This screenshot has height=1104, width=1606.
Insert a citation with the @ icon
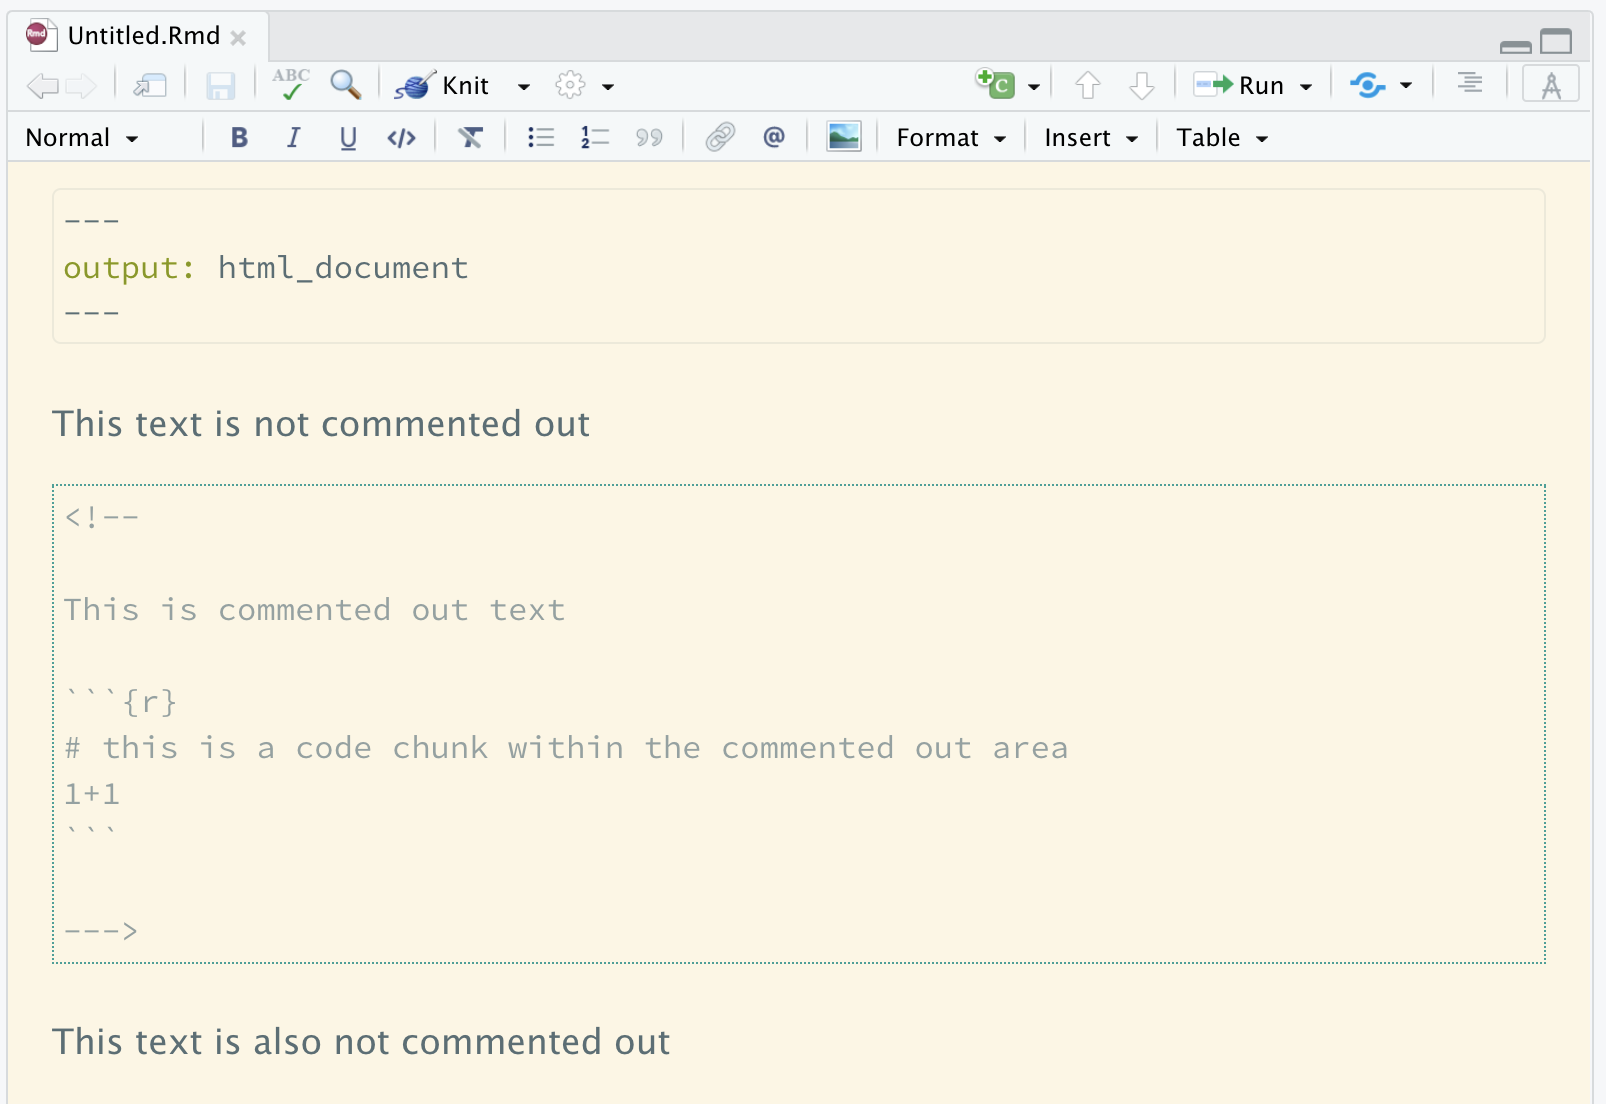[x=774, y=137]
